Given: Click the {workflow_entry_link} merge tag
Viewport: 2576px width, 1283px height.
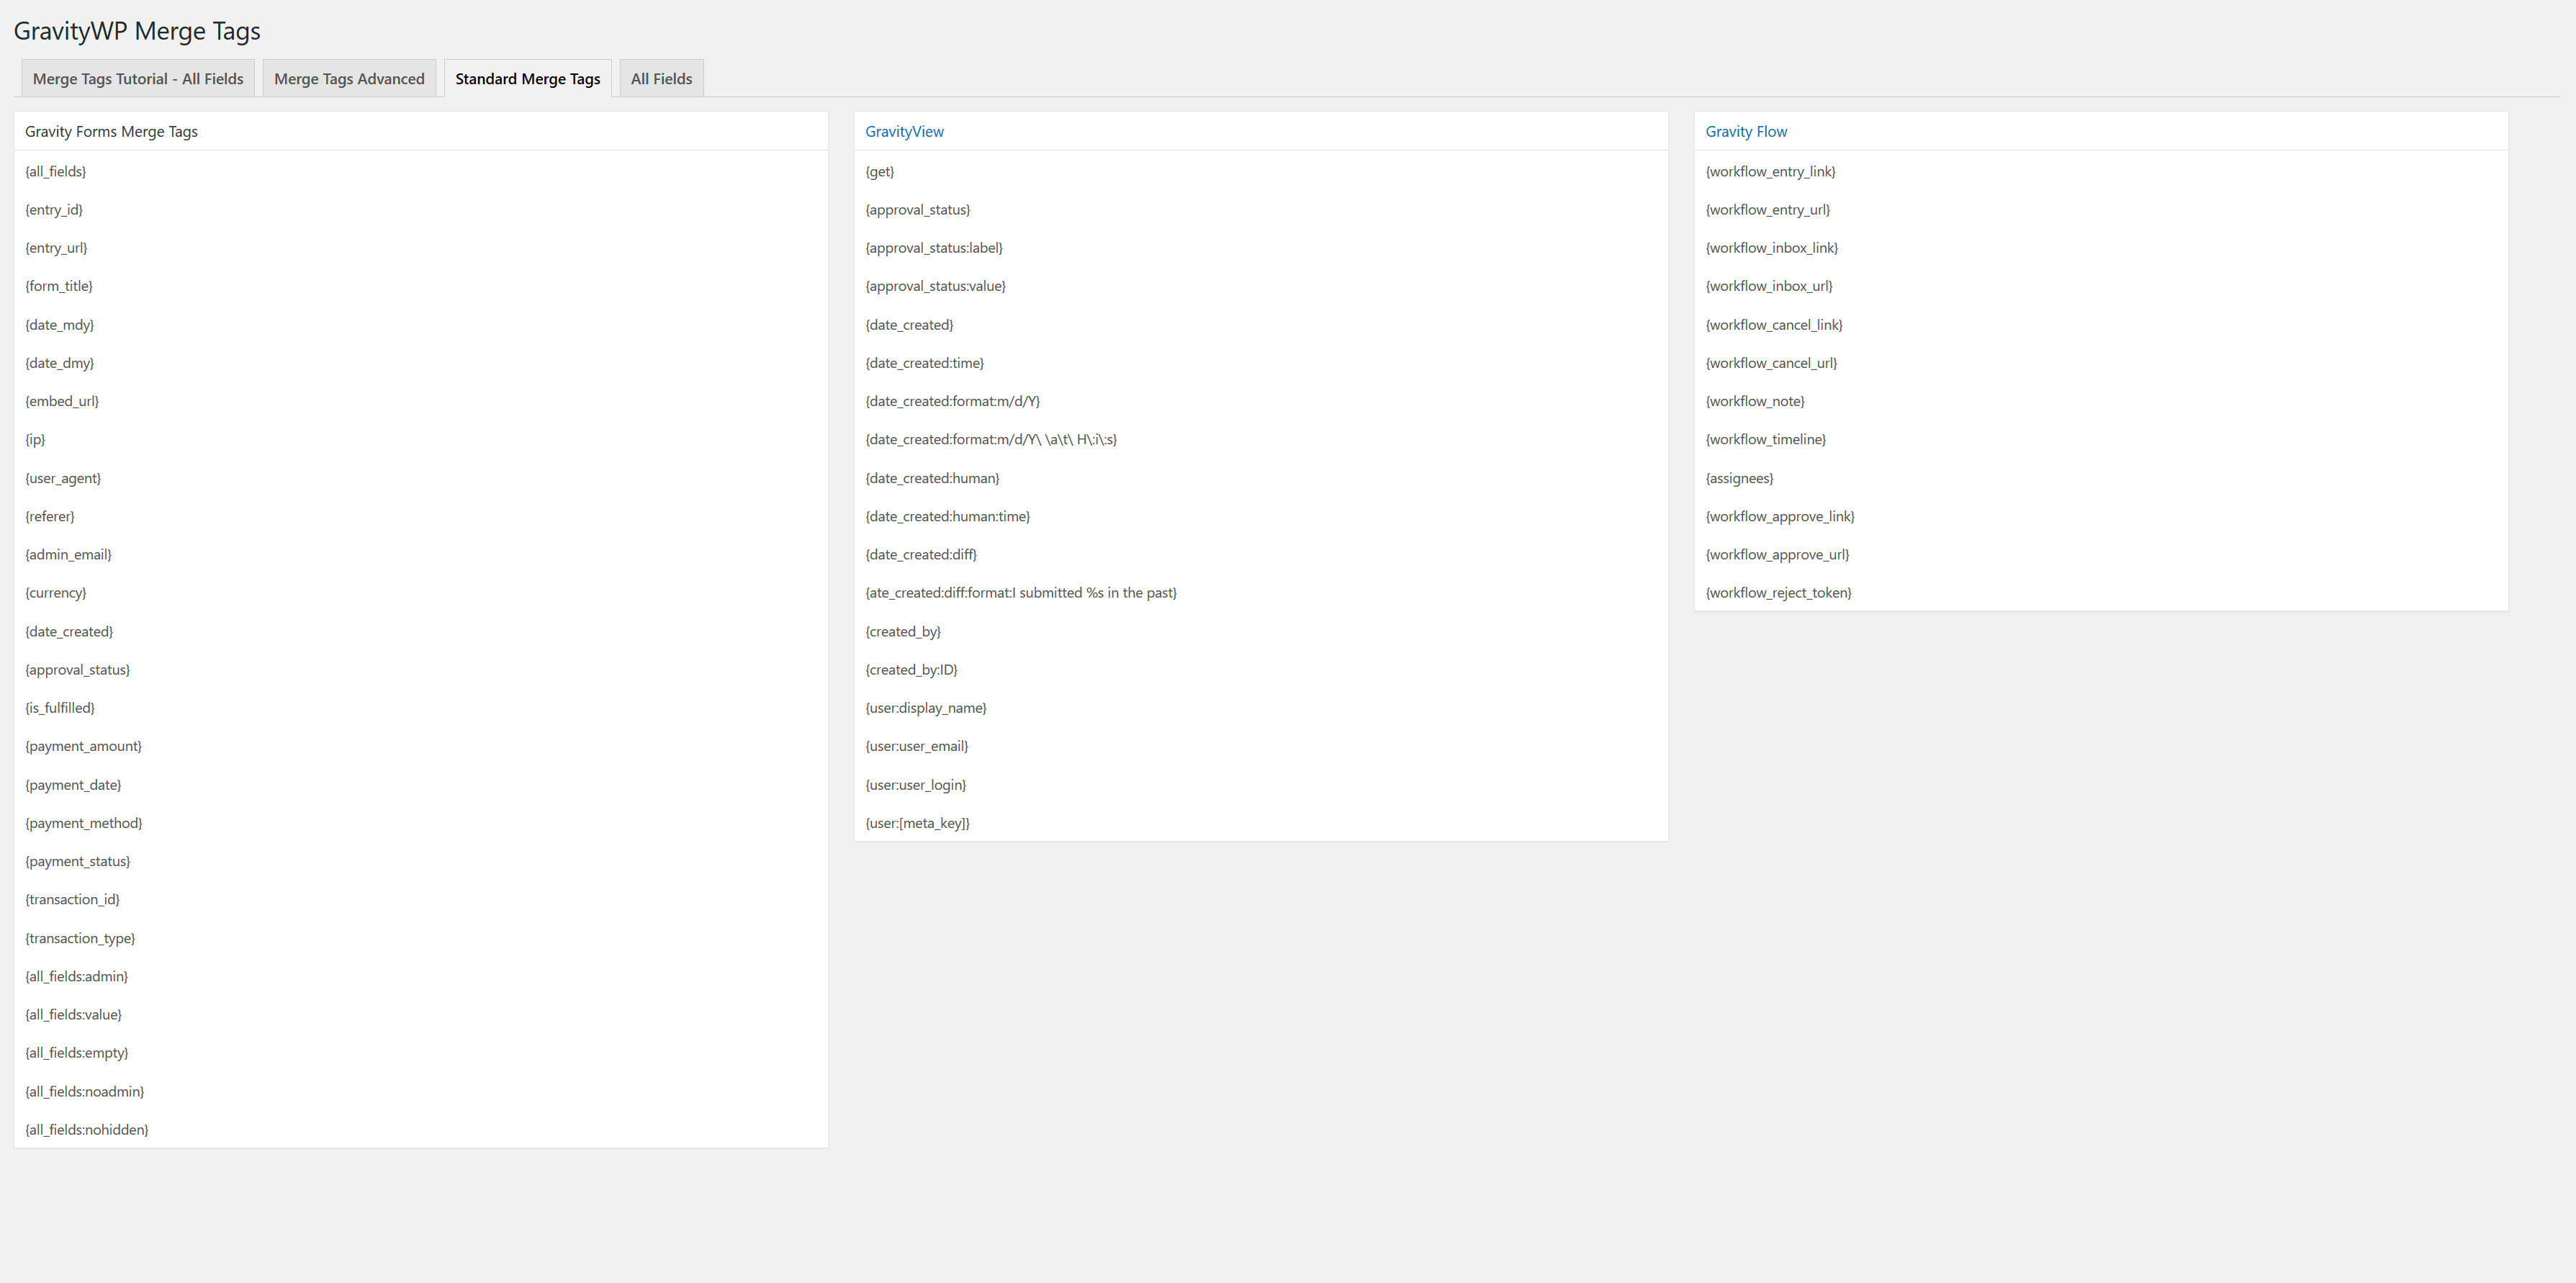Looking at the screenshot, I should [1771, 171].
